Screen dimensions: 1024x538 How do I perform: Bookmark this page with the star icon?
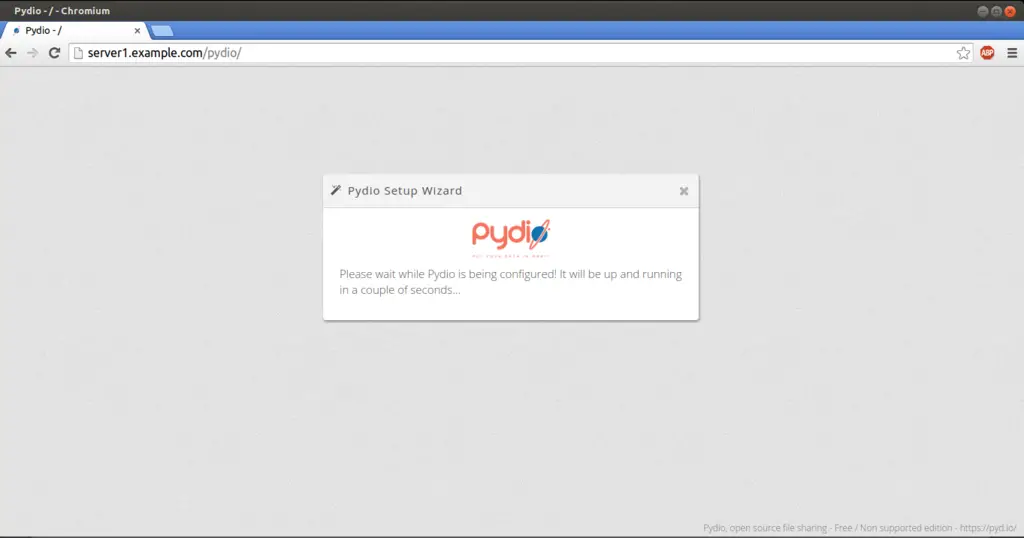pyautogui.click(x=963, y=53)
